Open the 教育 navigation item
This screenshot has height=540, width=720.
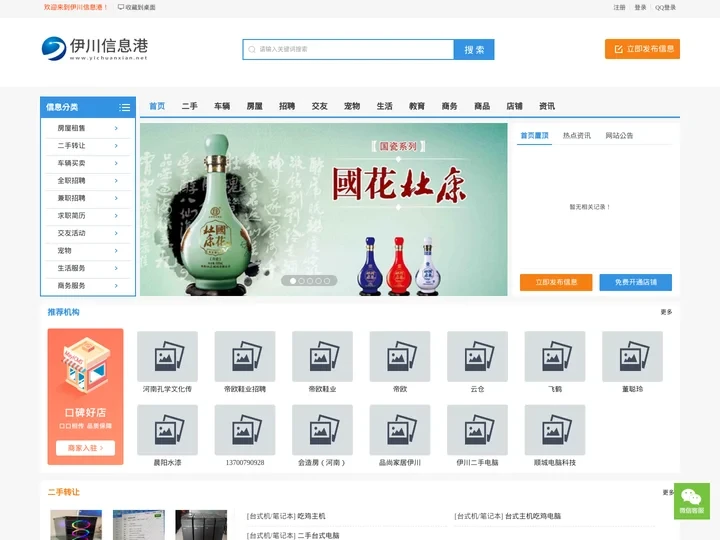(x=417, y=106)
